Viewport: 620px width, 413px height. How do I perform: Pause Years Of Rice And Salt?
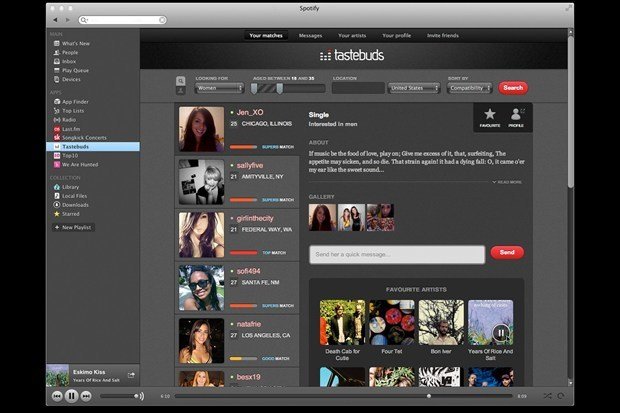pyautogui.click(x=500, y=333)
